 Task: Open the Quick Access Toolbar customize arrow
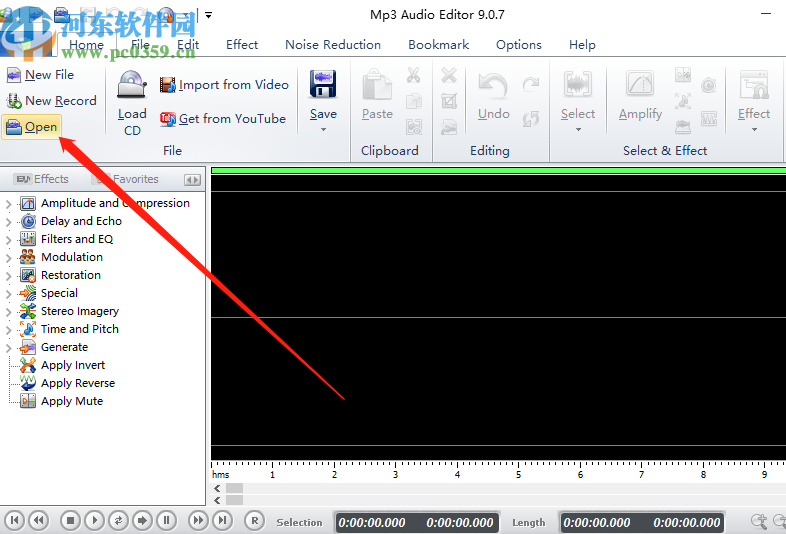[209, 15]
